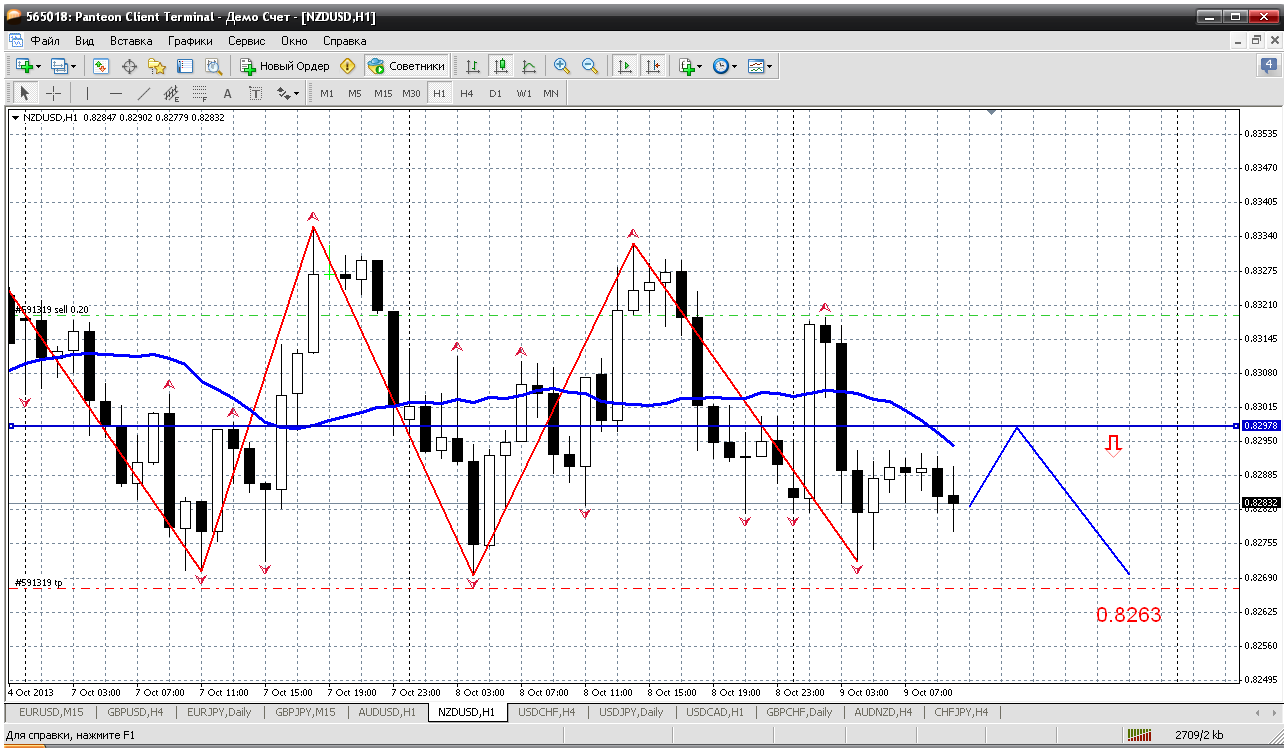Zoom in on the chart

click(562, 66)
